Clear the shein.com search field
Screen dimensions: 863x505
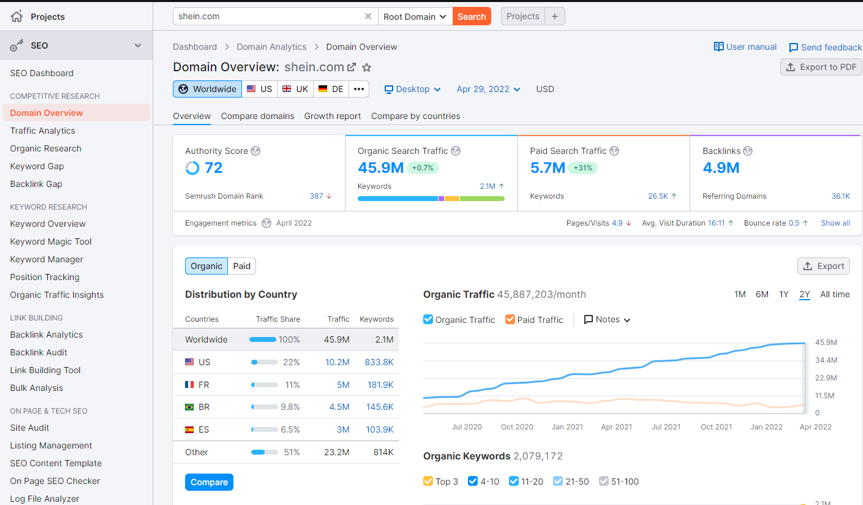coord(368,17)
